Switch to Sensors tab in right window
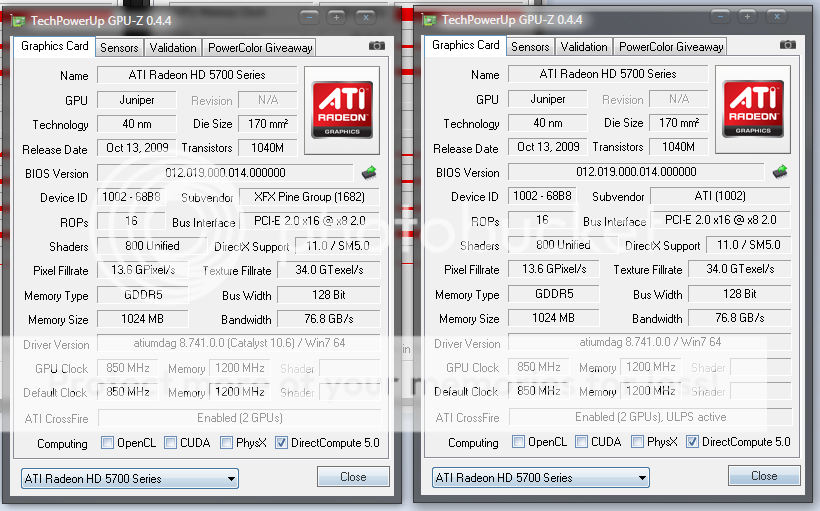This screenshot has height=511, width=820. 530,47
